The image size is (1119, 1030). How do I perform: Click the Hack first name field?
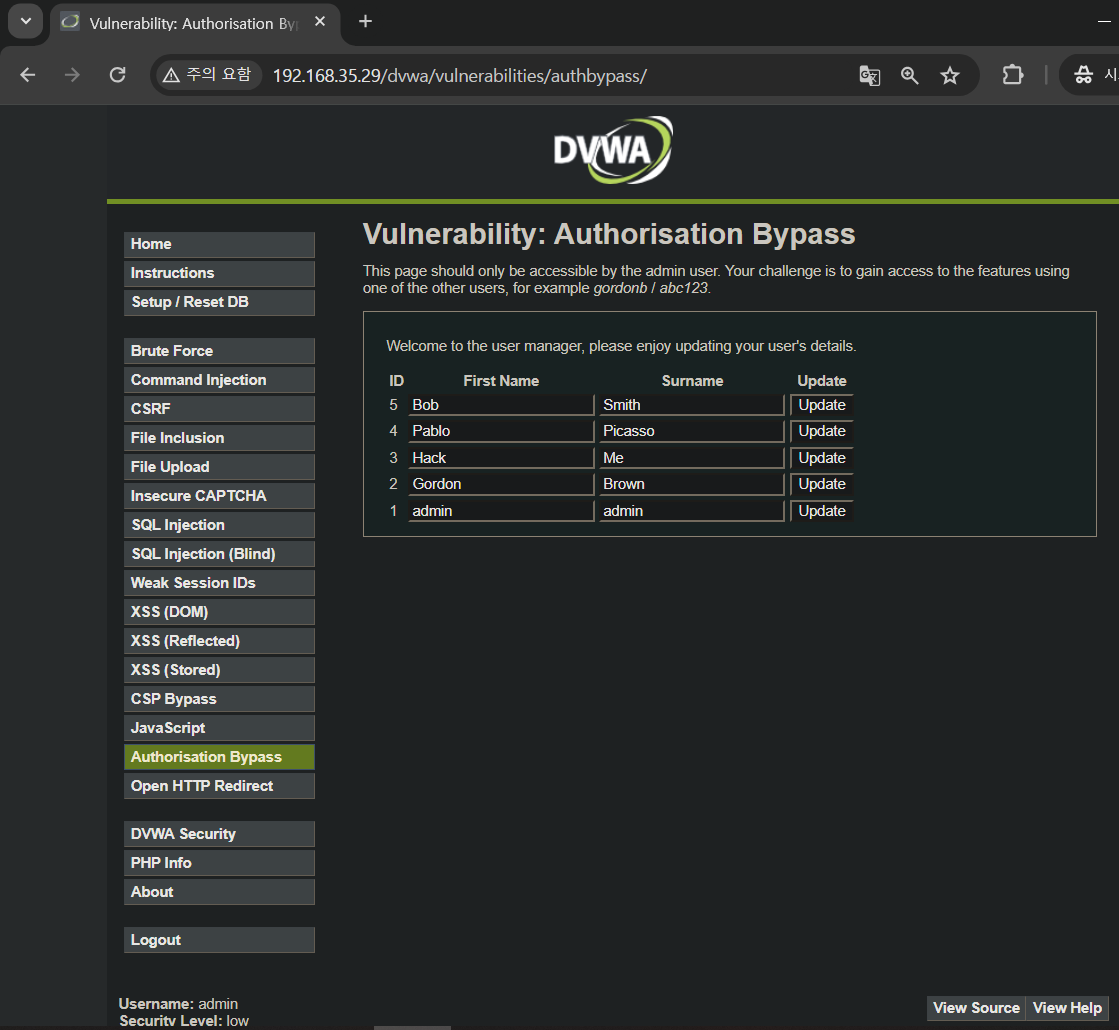[501, 458]
